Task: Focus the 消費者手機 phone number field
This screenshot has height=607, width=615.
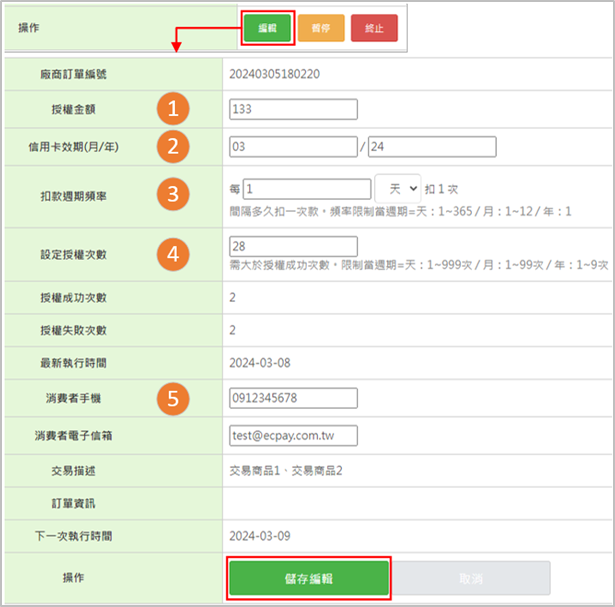Action: point(292,398)
